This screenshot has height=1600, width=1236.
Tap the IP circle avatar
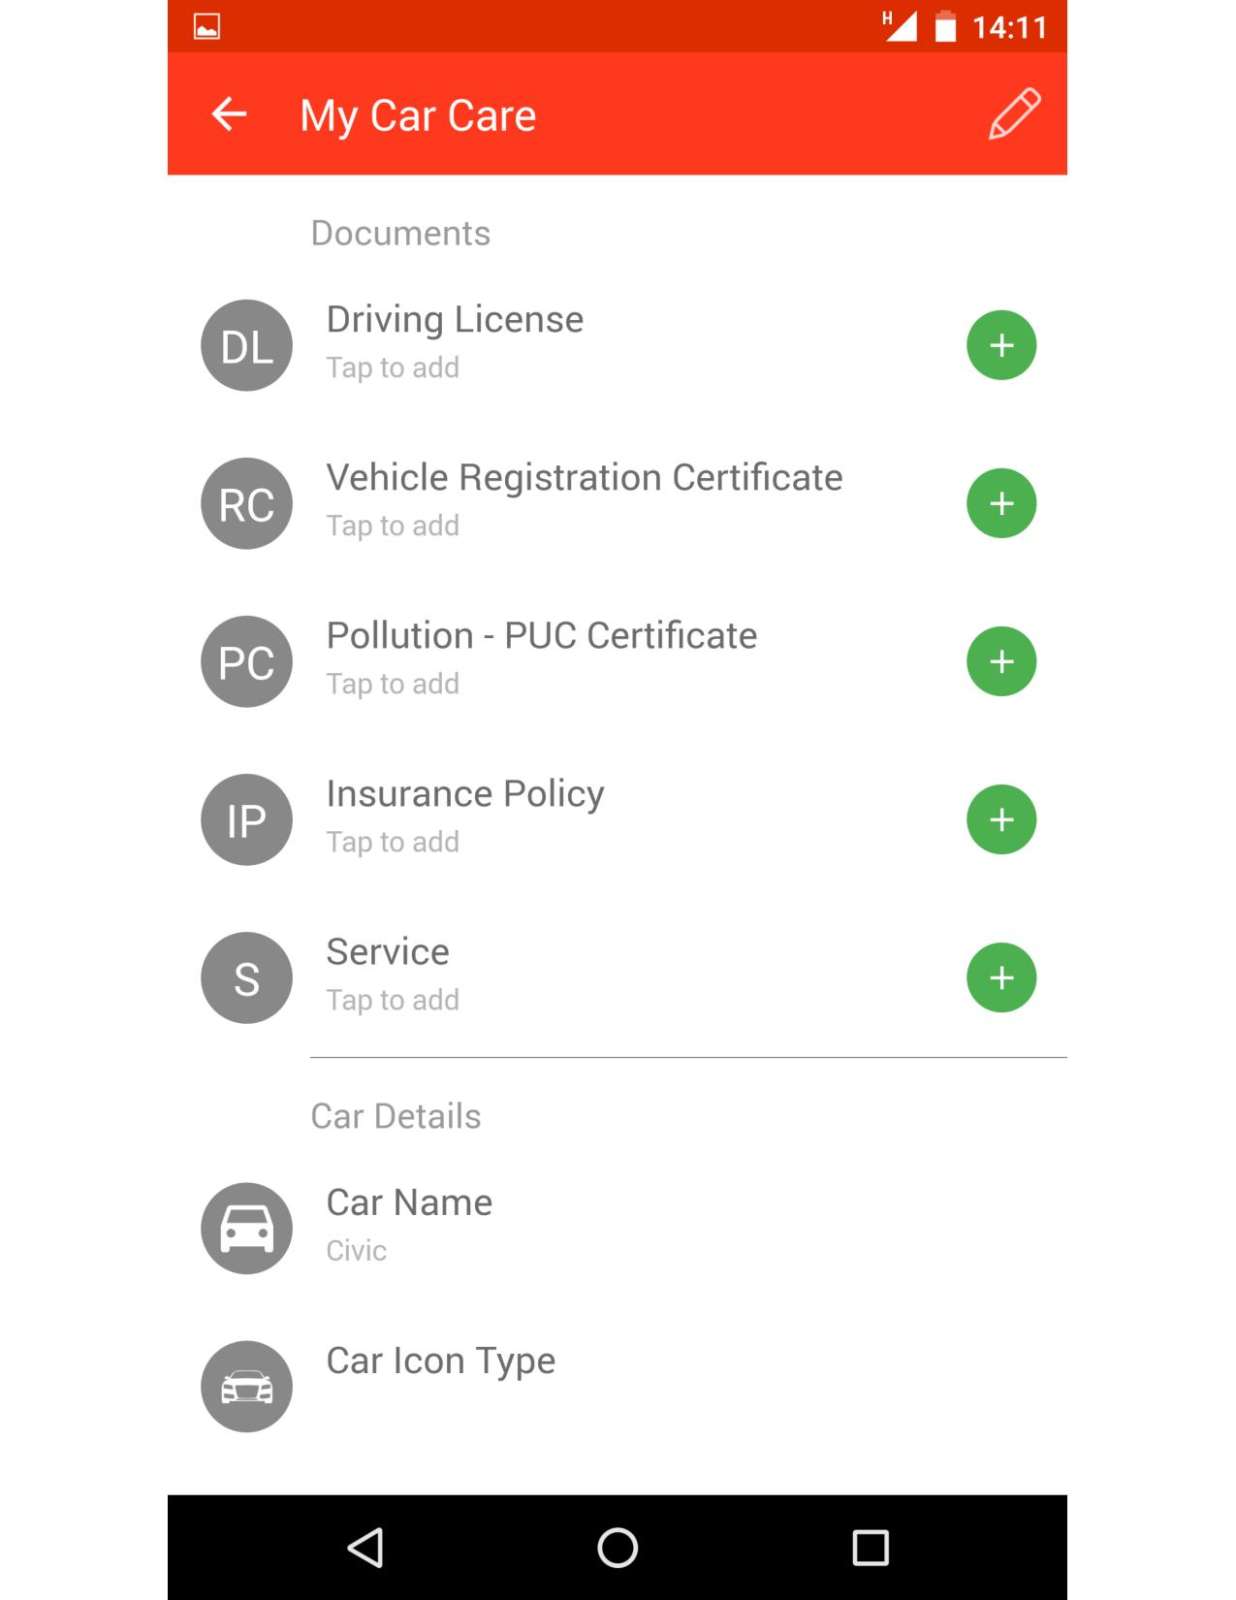(x=247, y=820)
